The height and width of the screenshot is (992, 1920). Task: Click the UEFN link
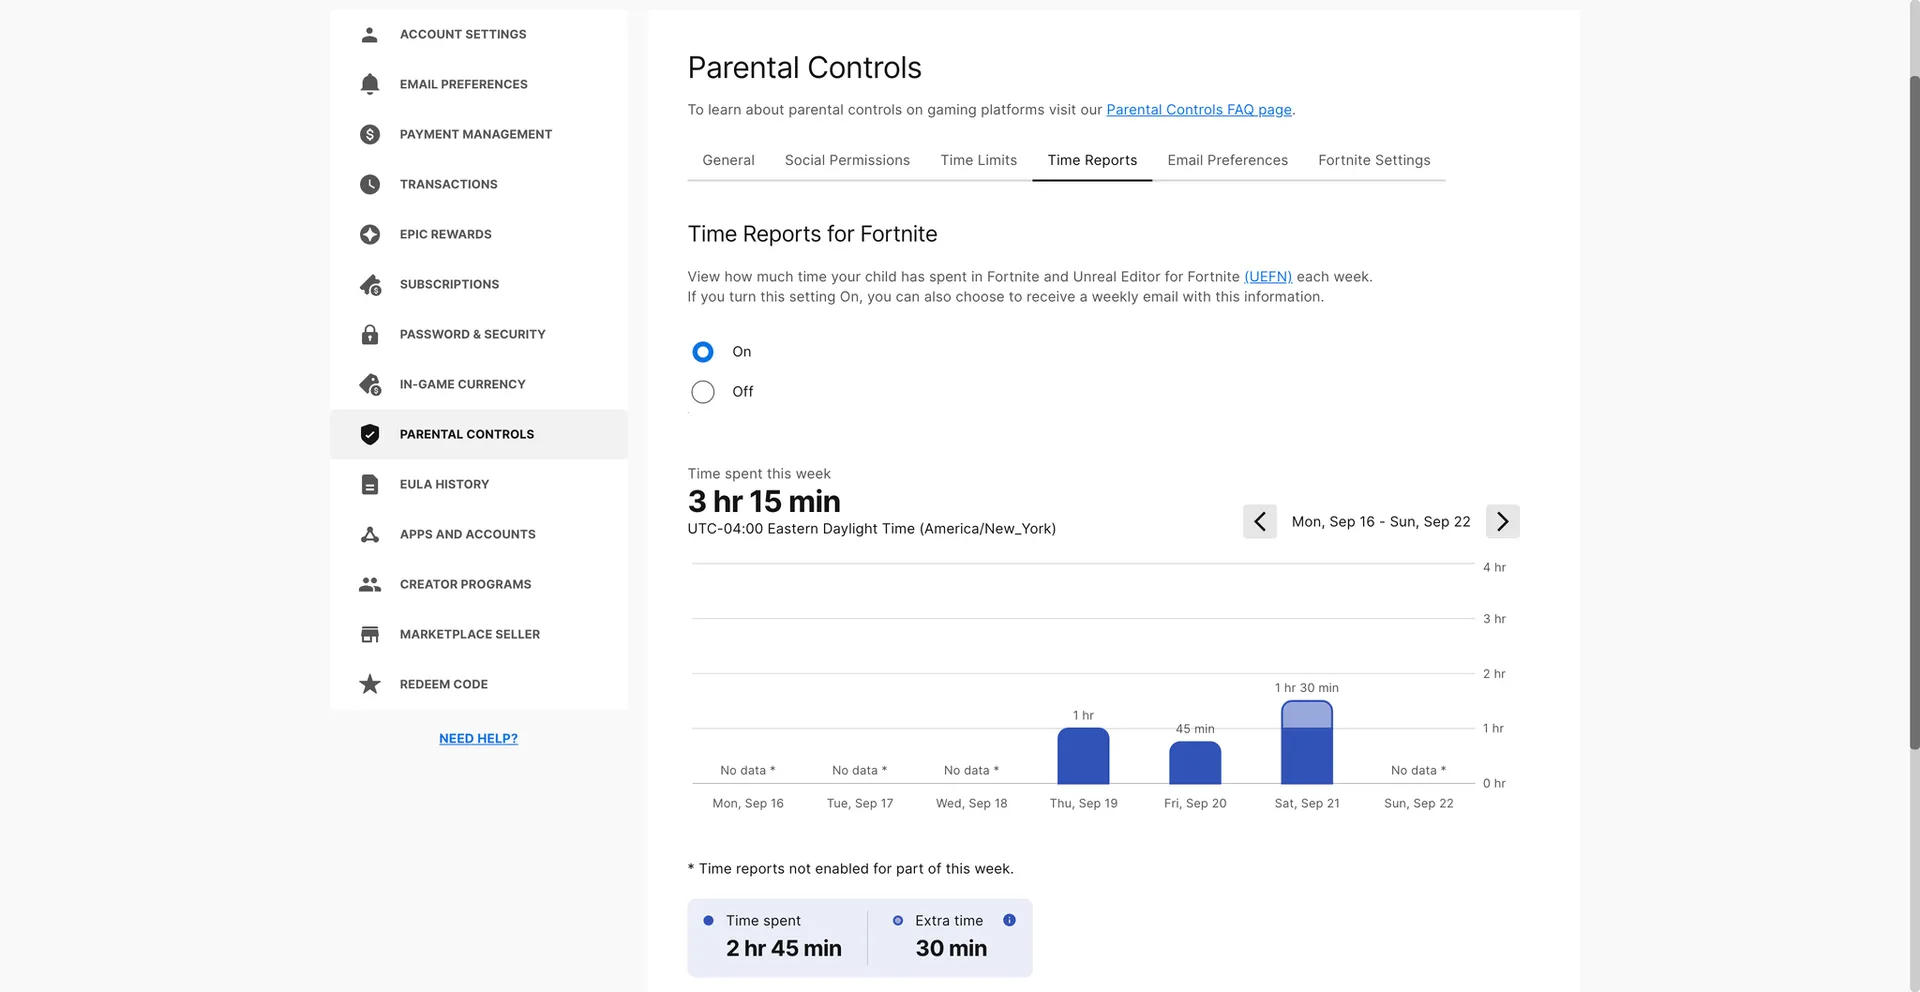tap(1267, 277)
